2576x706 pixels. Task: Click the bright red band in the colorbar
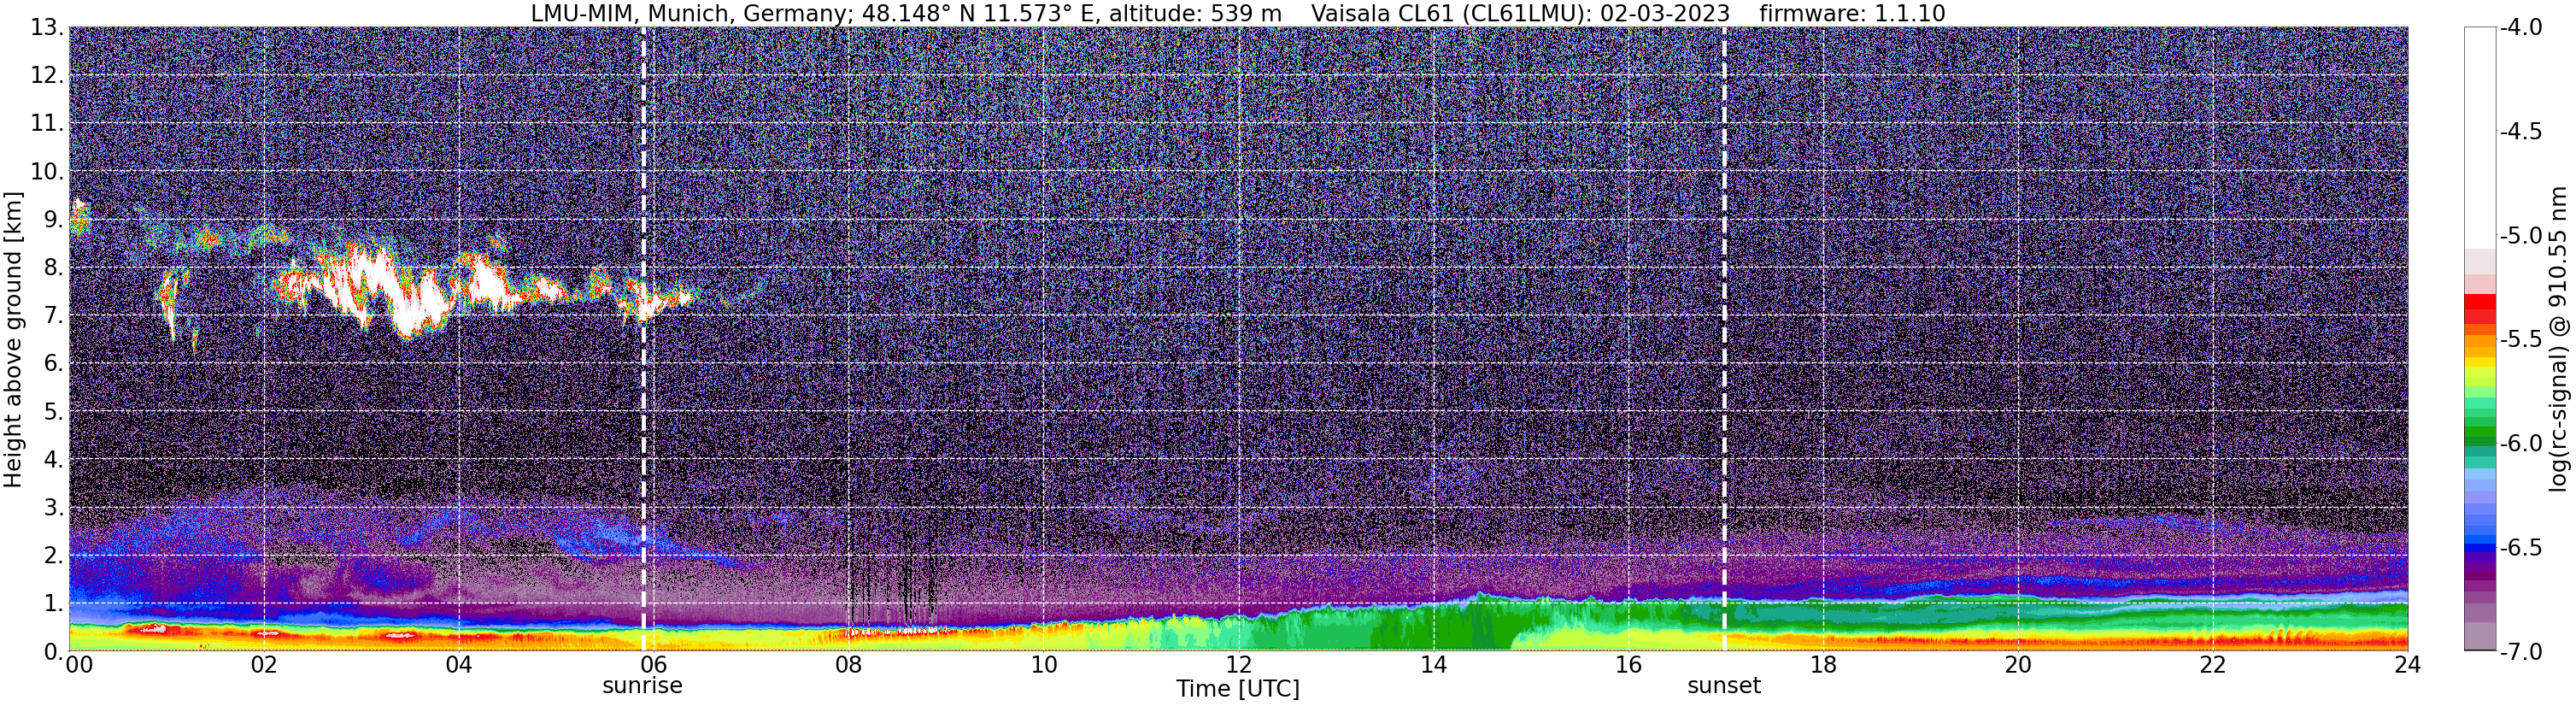[x=2480, y=301]
